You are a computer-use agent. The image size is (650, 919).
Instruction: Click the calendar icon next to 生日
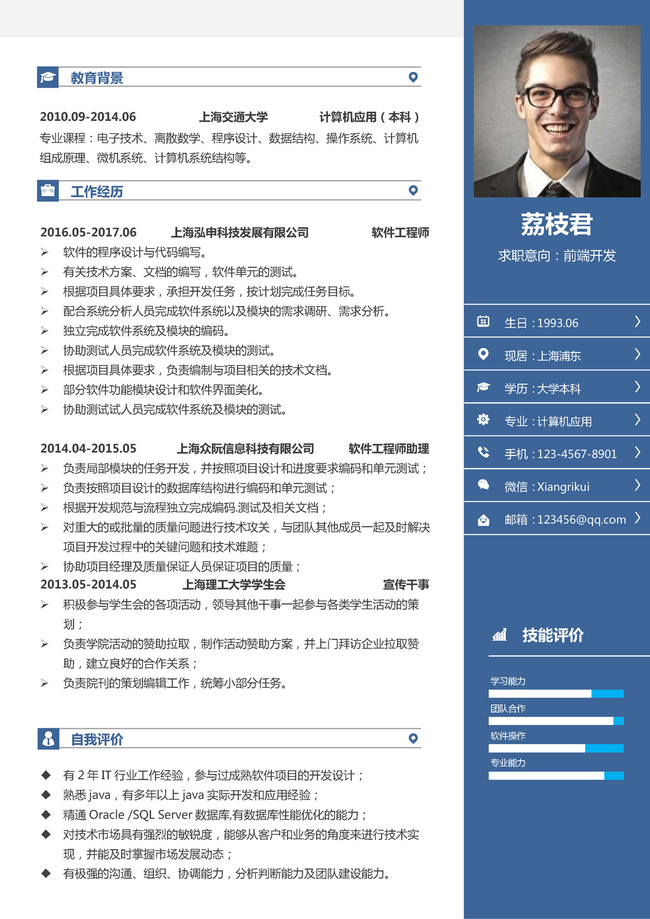[x=483, y=321]
